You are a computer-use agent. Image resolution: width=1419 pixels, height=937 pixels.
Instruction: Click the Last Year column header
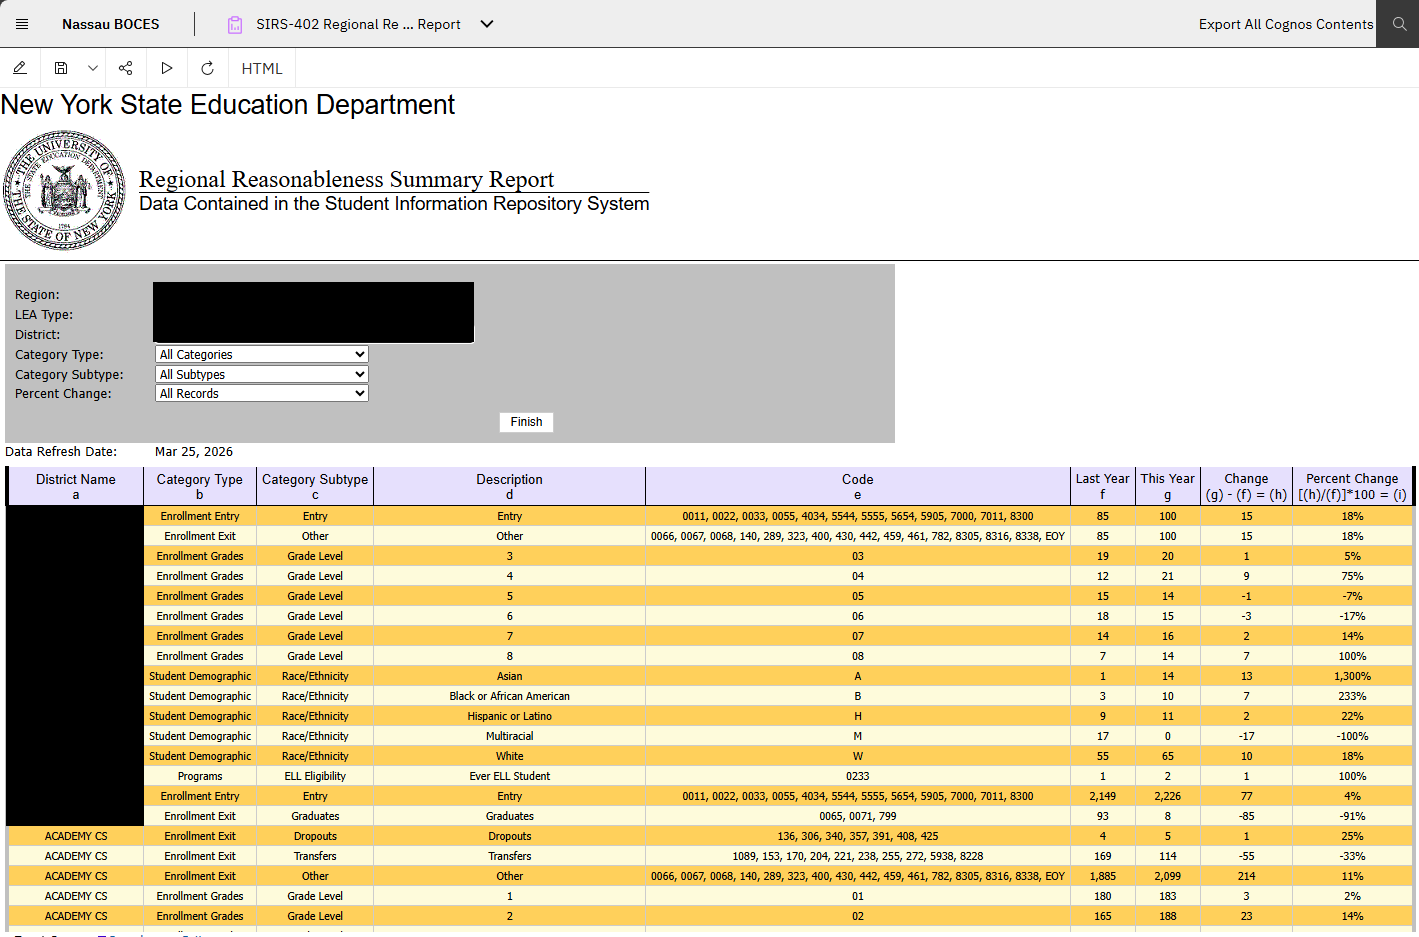[1103, 486]
